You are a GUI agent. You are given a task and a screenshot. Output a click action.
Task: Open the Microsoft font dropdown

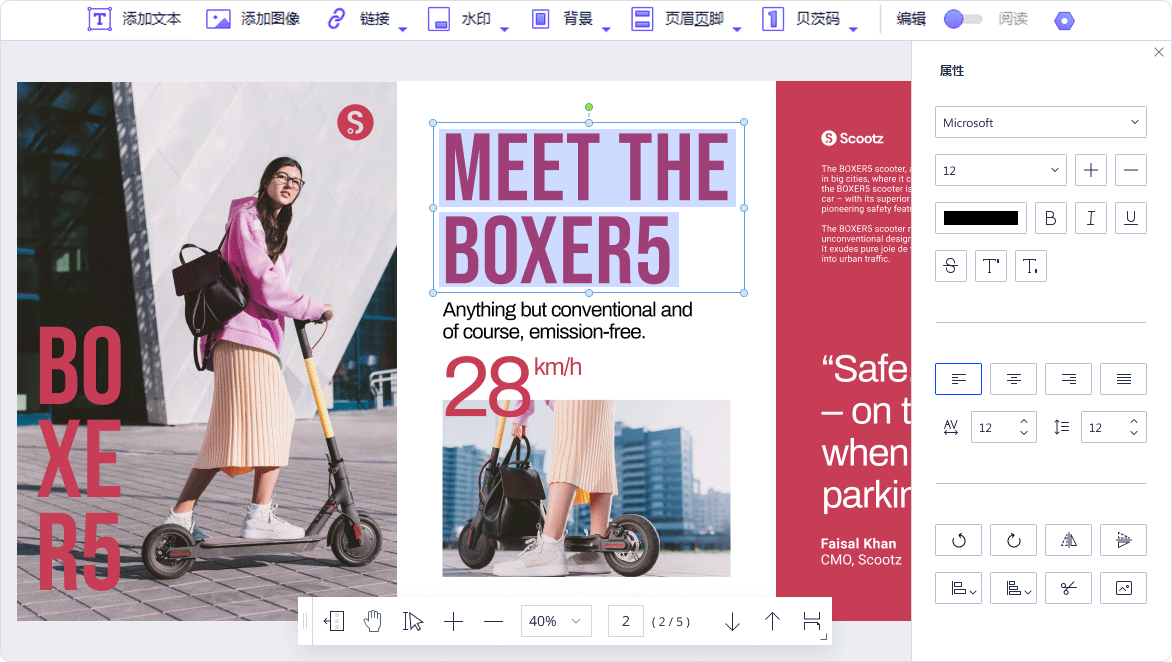coord(1040,122)
